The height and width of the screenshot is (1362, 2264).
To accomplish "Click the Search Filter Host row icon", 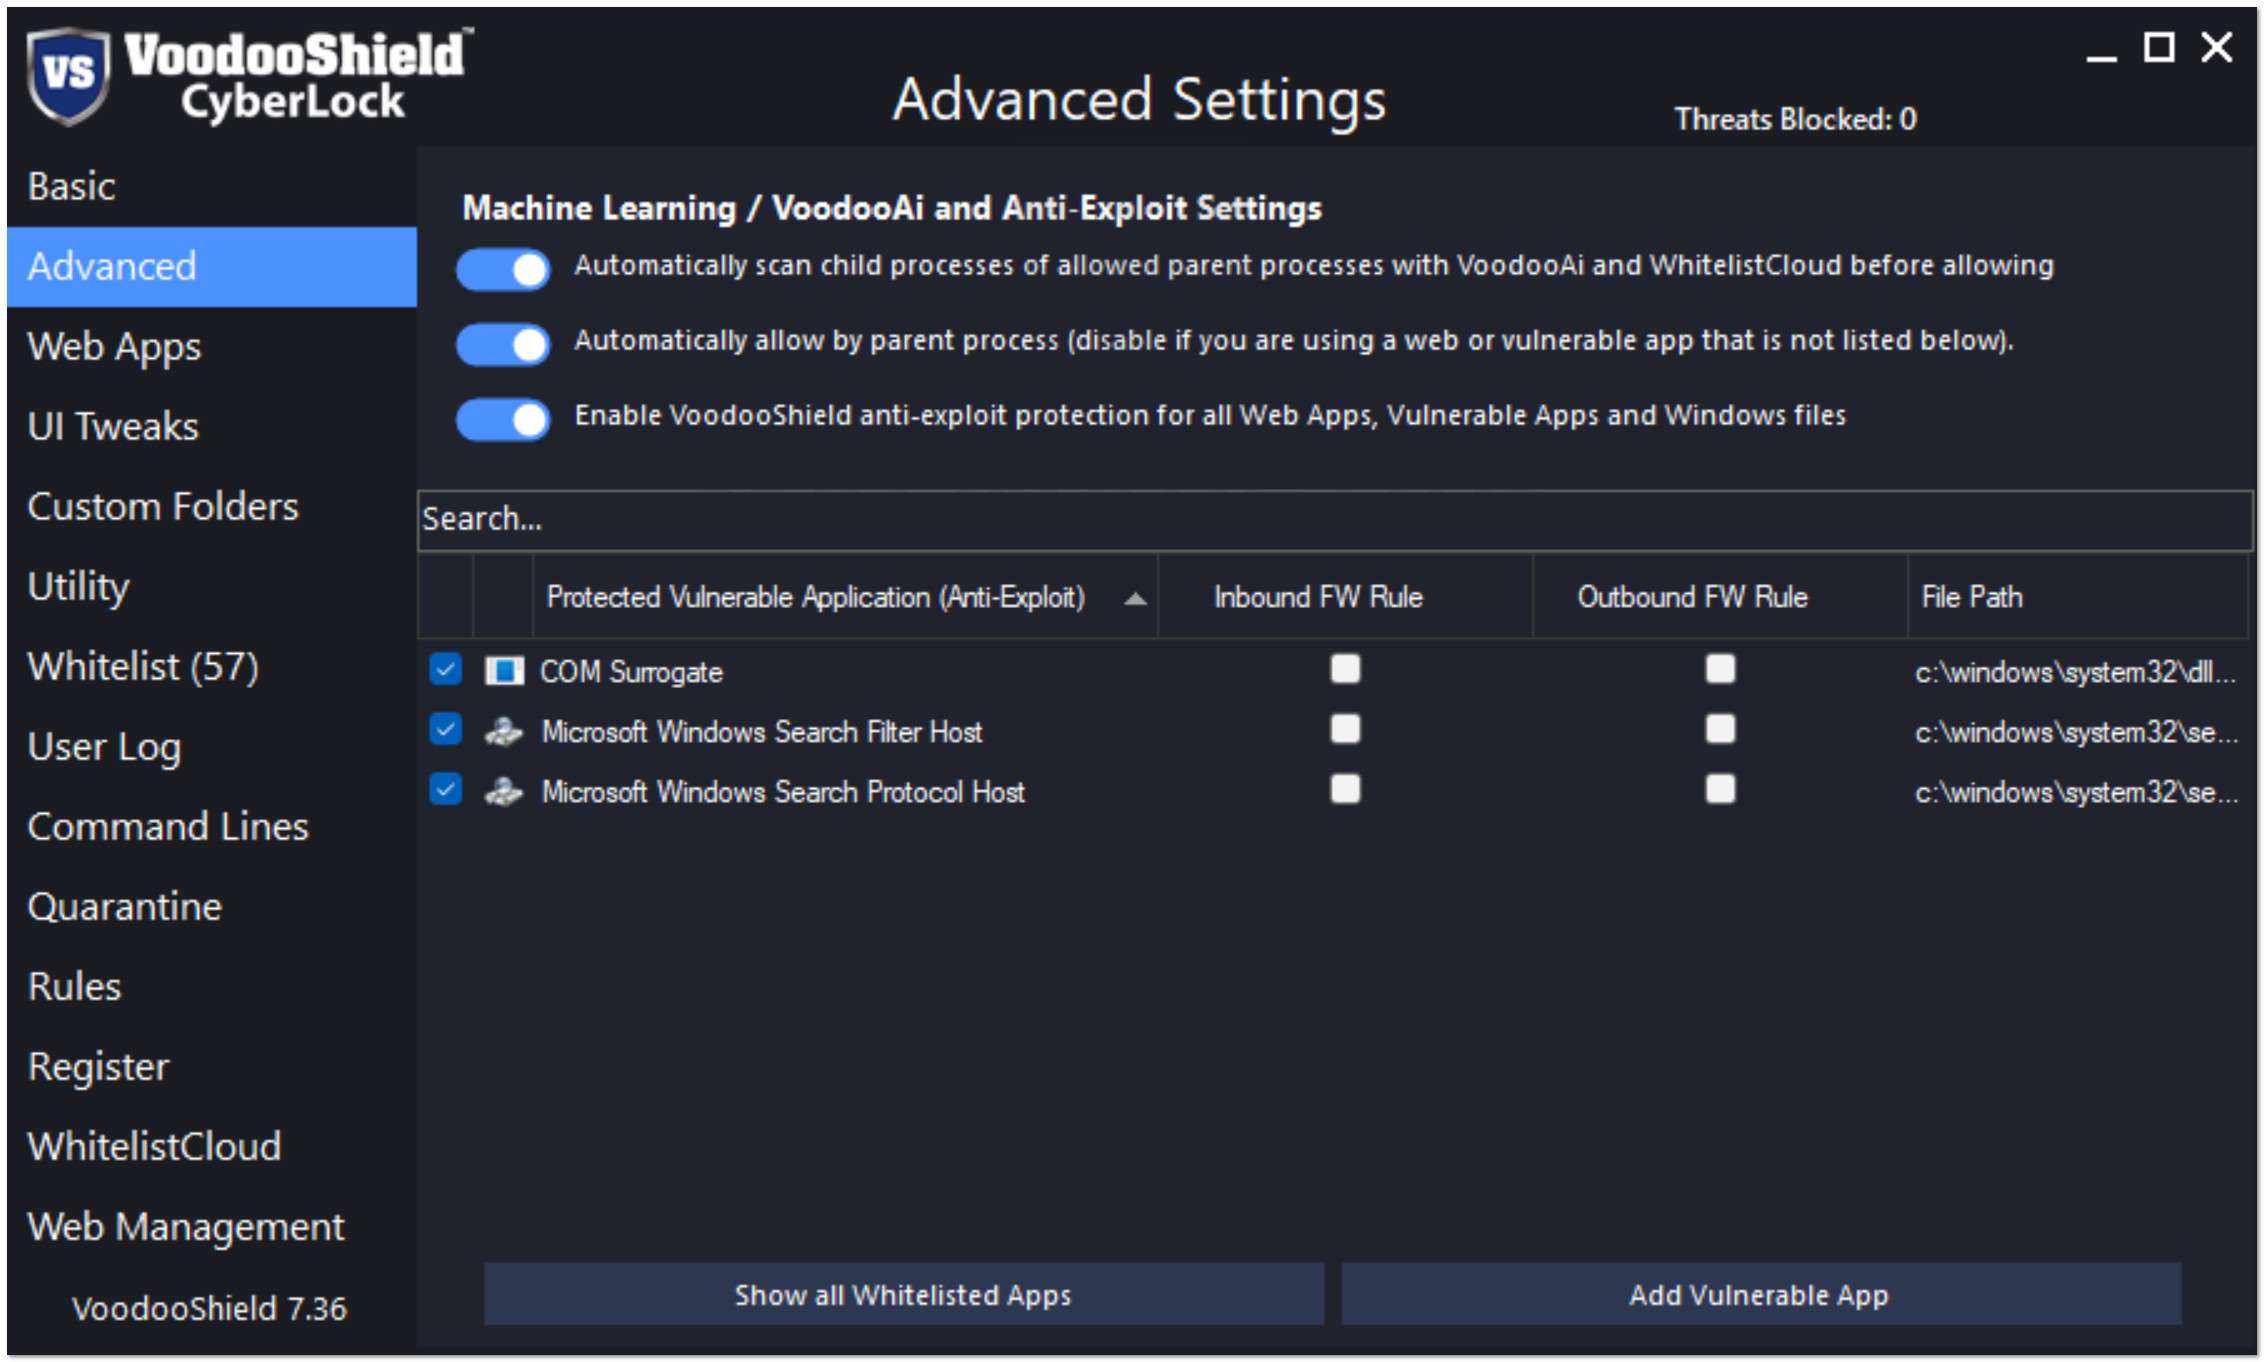I will coord(504,732).
